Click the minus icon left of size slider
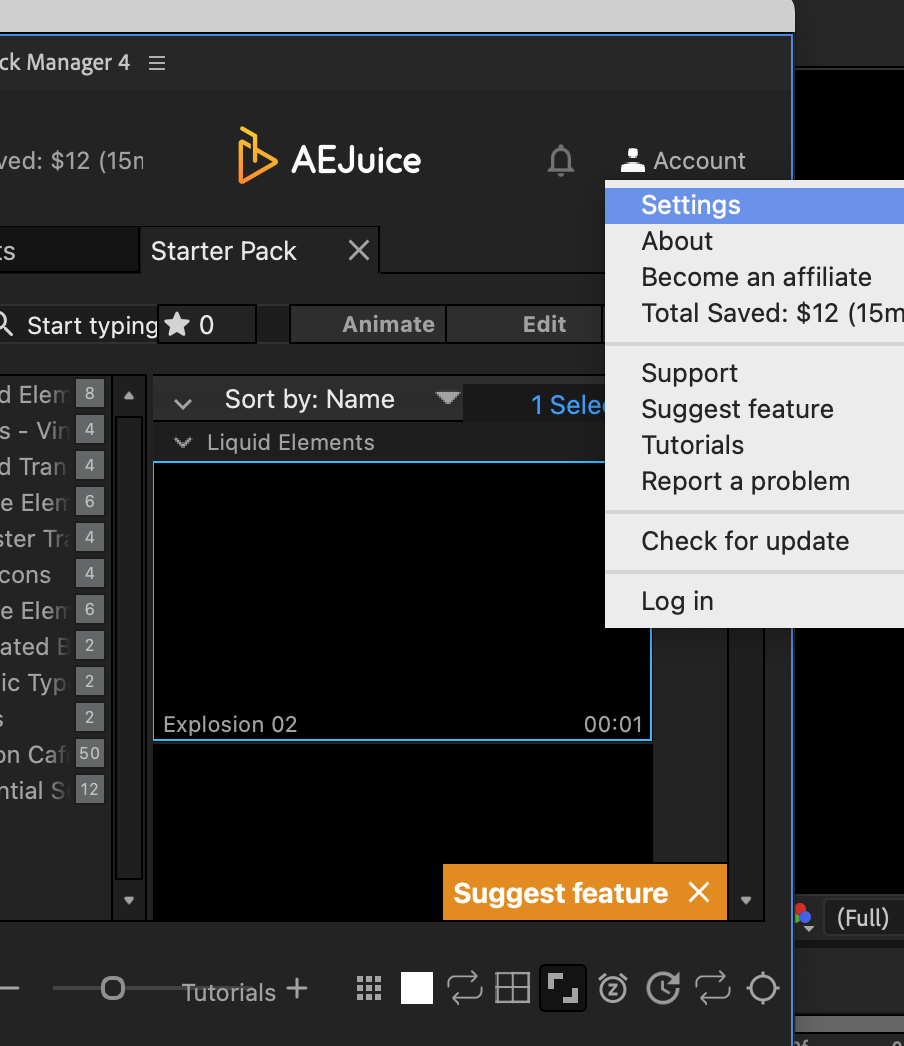 click(9, 988)
